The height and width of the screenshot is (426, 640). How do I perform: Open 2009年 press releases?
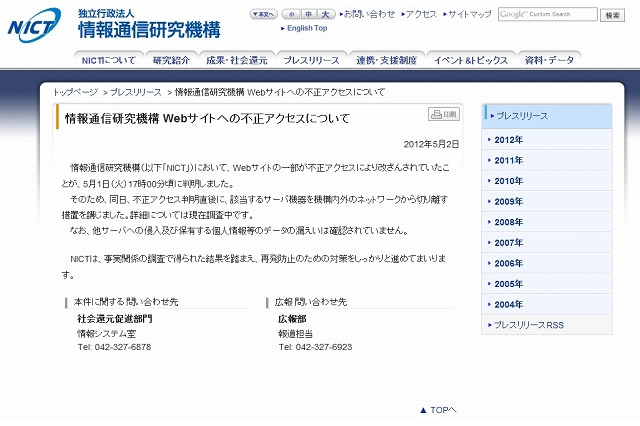(x=547, y=202)
